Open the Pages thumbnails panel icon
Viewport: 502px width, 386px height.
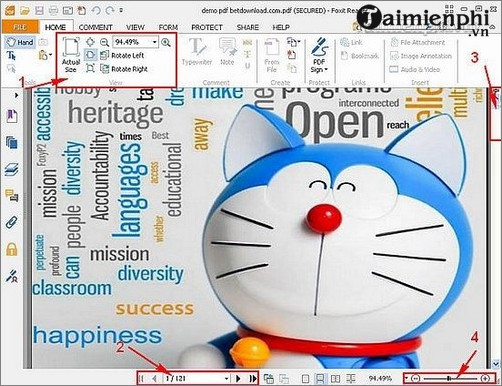click(x=12, y=143)
